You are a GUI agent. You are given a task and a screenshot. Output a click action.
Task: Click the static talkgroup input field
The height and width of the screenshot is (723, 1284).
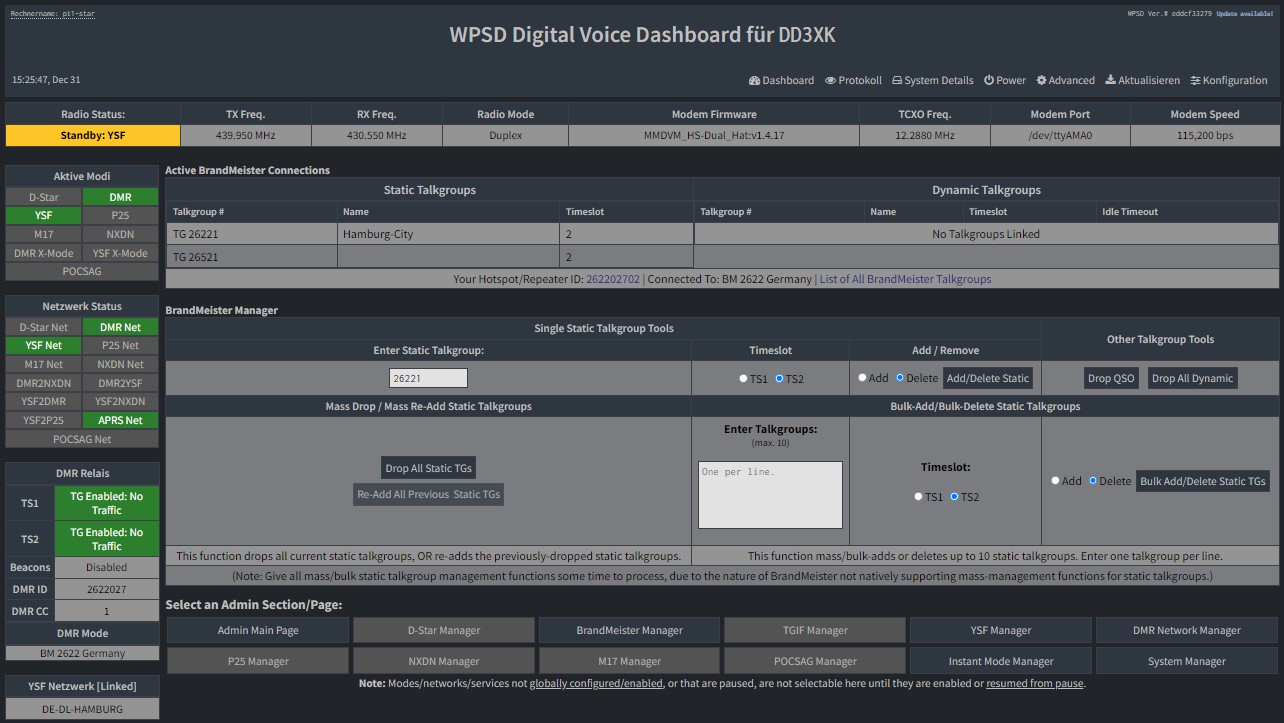[428, 378]
